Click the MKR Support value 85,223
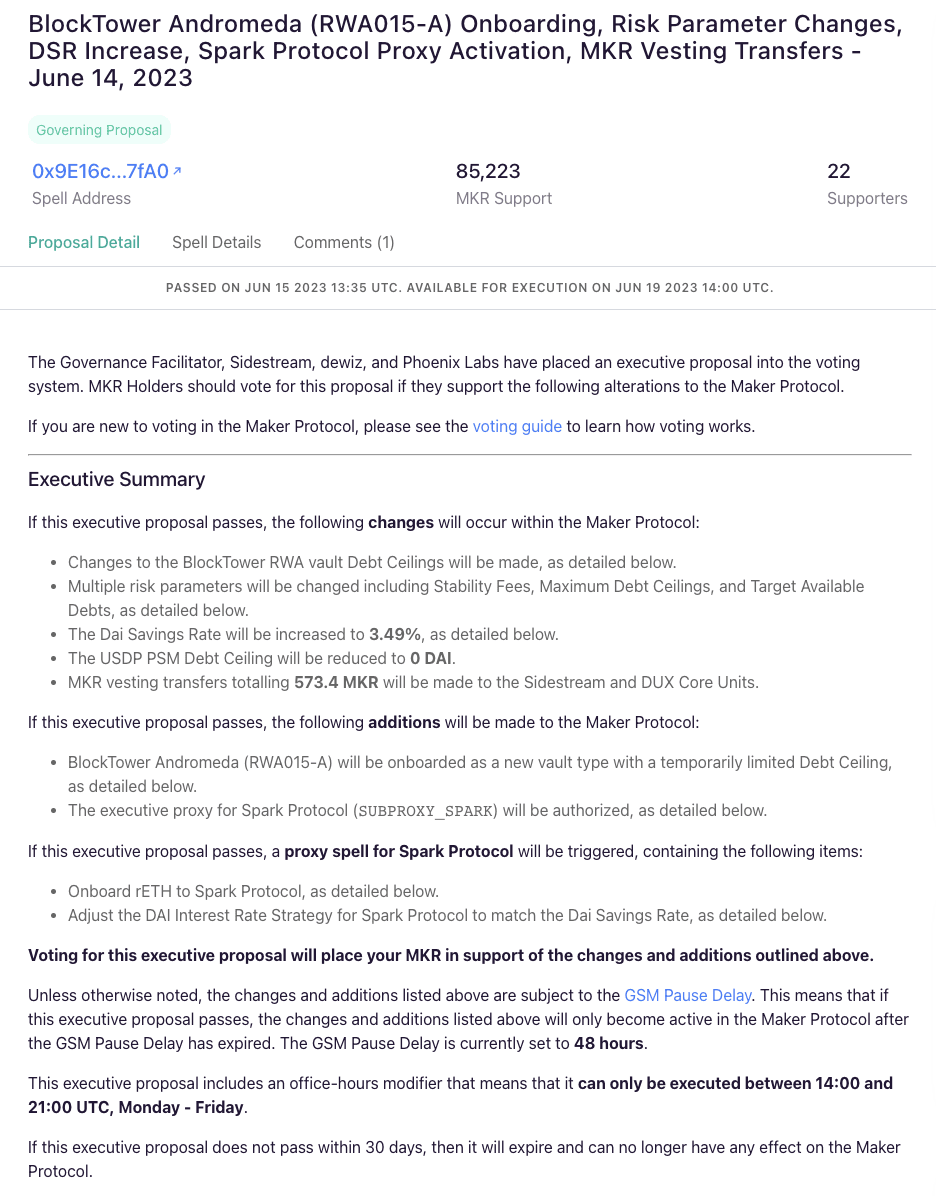 (488, 171)
